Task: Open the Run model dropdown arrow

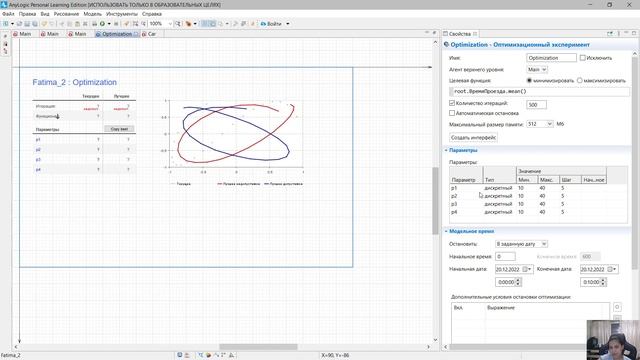Action: click(109, 24)
